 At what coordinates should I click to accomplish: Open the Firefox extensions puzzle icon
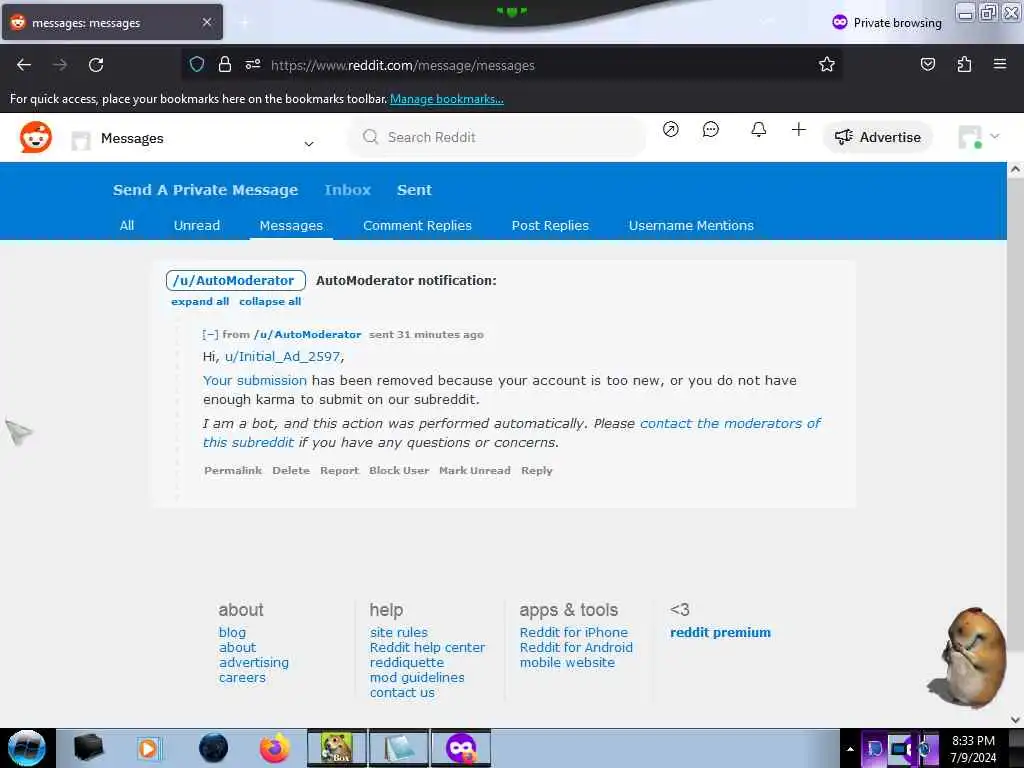point(964,64)
